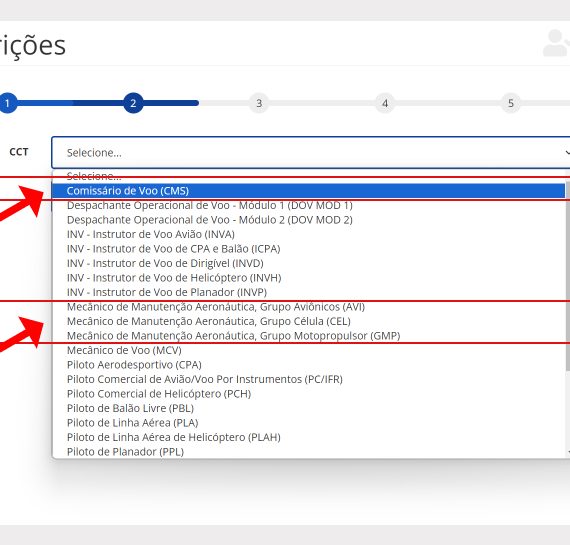
Task: Click the dropdown list scrollbar
Action: click(568, 276)
